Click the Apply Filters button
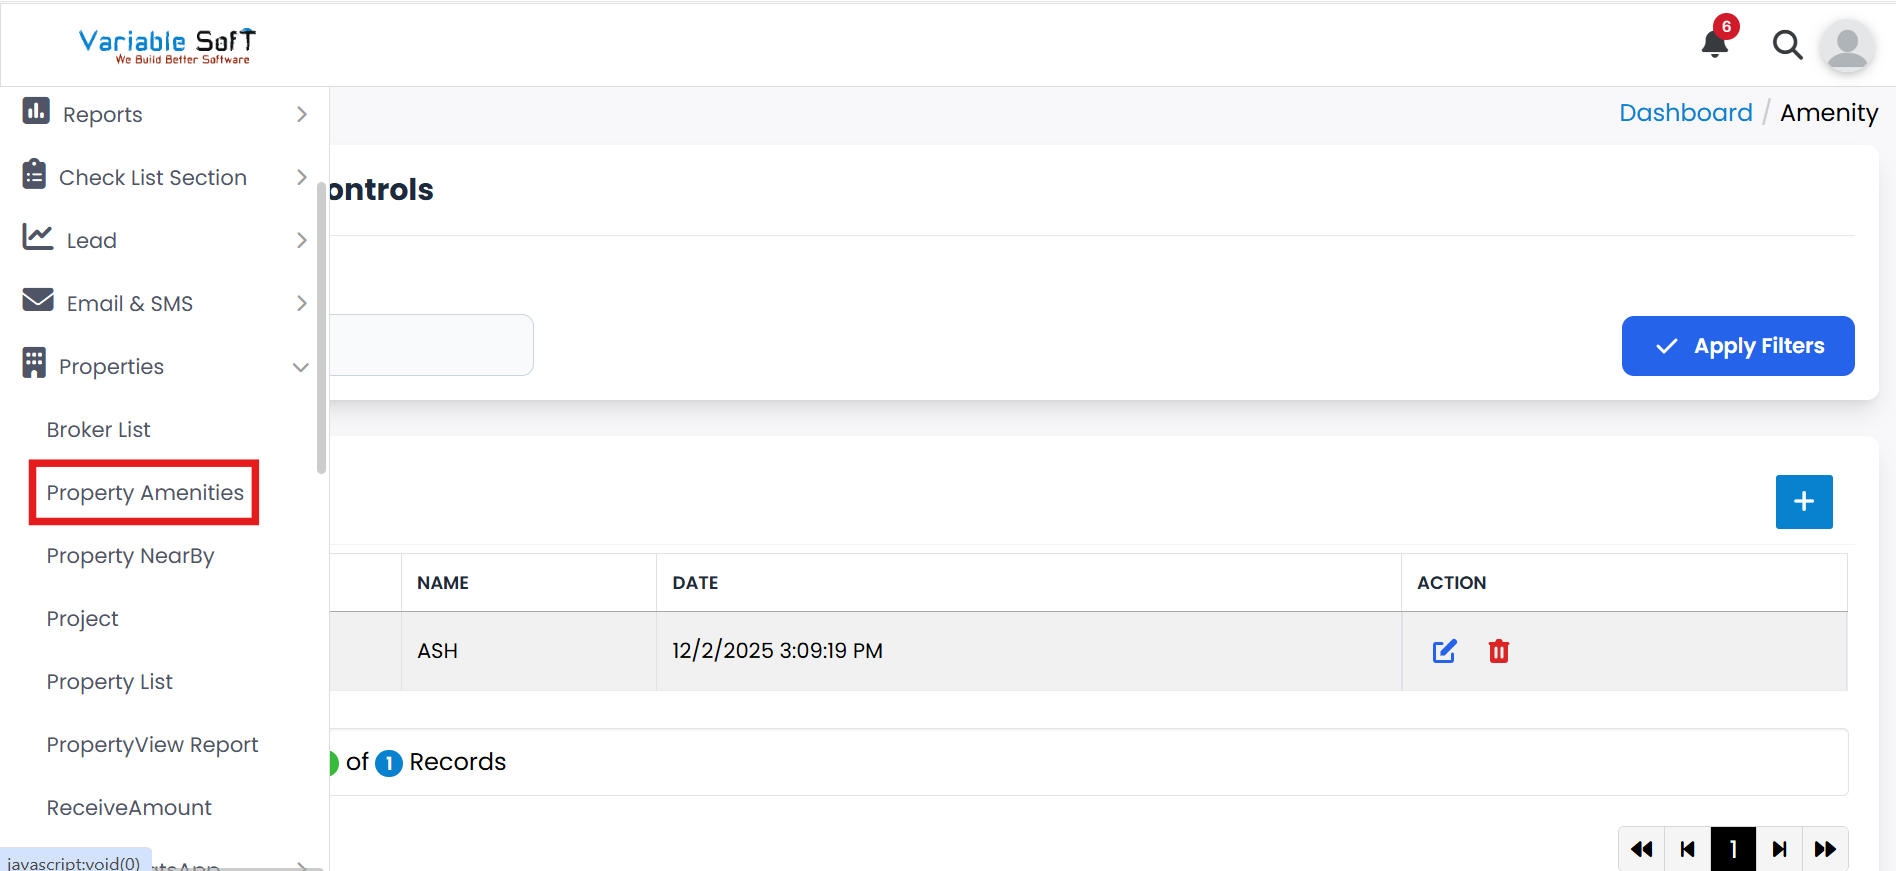The width and height of the screenshot is (1896, 871). [x=1737, y=346]
